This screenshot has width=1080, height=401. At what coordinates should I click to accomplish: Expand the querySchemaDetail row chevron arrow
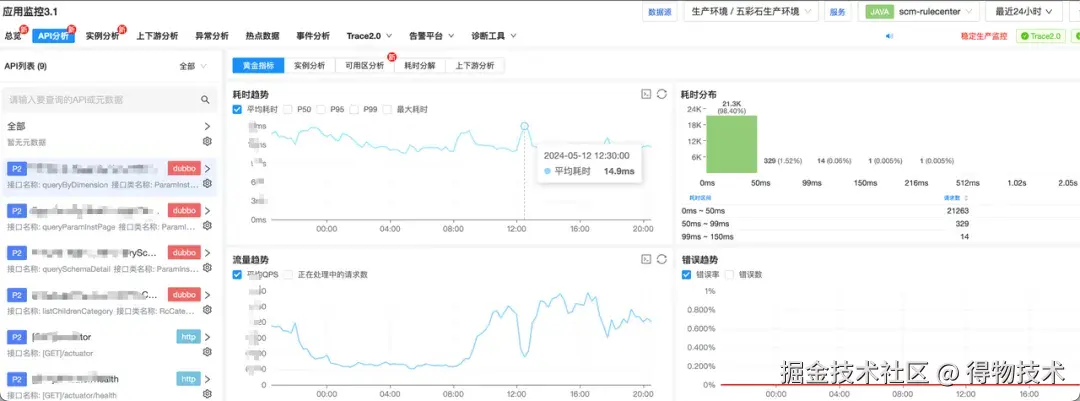pos(207,253)
